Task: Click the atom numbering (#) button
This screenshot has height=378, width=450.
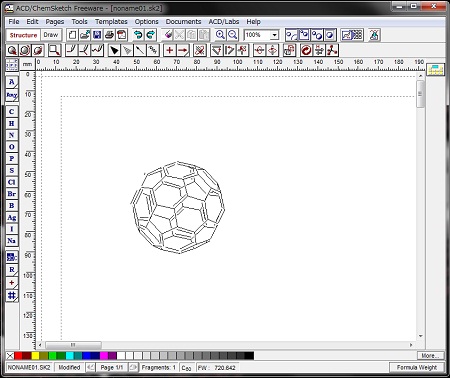Action: point(12,295)
